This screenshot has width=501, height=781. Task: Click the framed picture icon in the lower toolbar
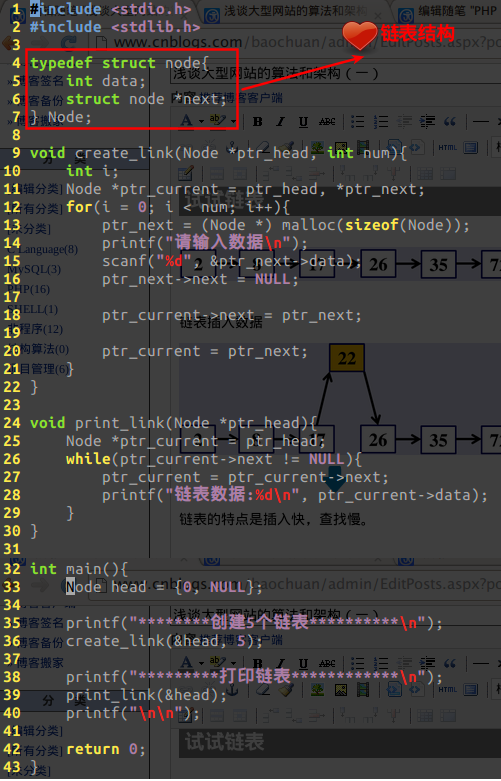341,690
